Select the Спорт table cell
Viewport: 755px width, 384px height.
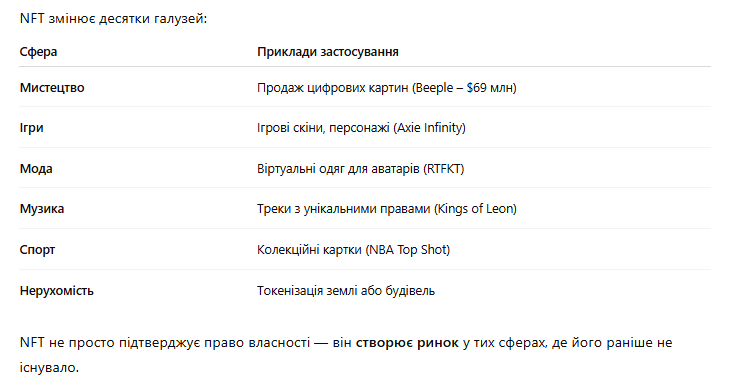point(37,250)
